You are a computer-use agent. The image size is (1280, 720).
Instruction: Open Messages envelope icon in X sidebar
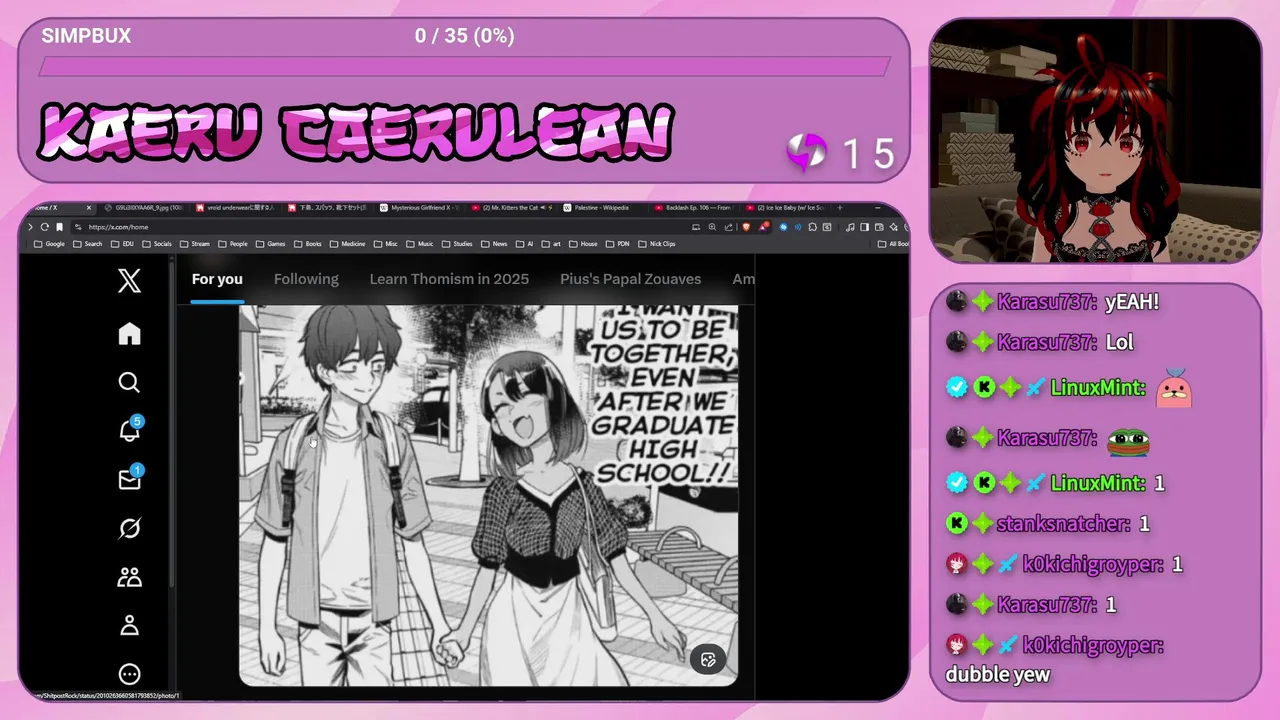click(x=130, y=478)
